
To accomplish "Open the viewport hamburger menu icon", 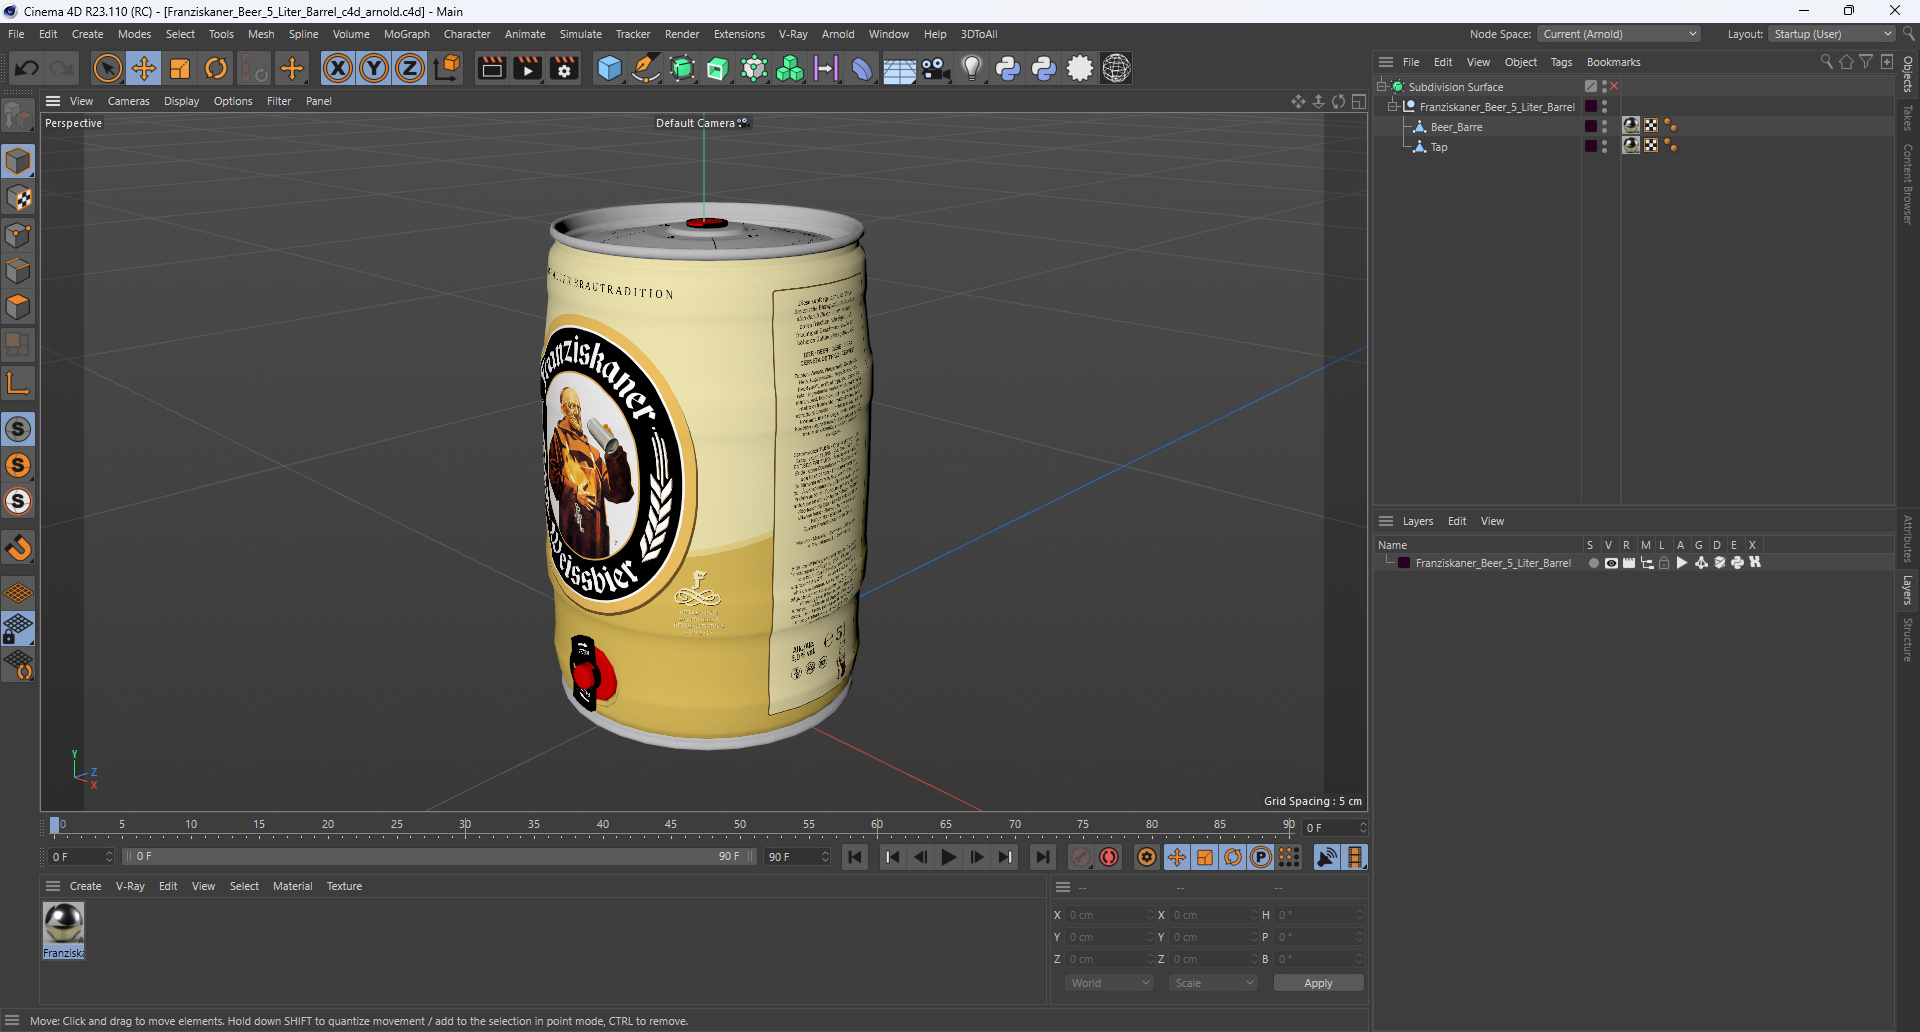I will [53, 101].
